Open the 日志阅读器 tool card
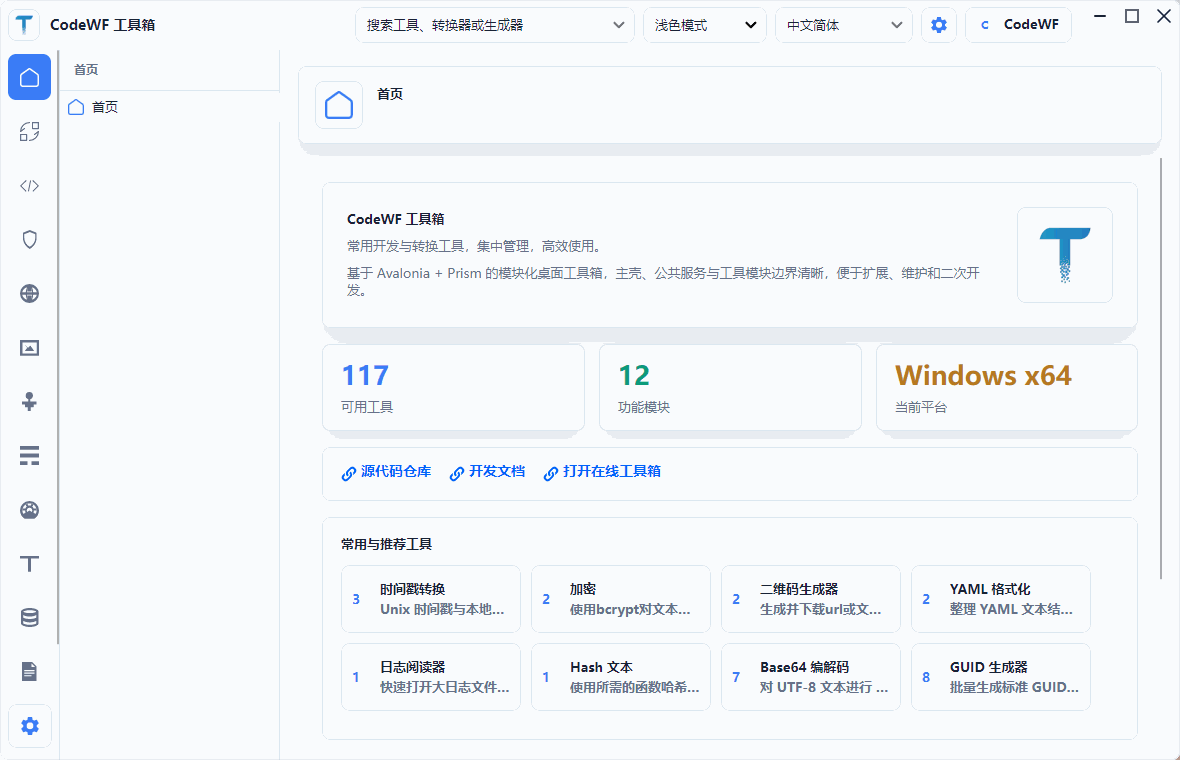 pos(430,676)
